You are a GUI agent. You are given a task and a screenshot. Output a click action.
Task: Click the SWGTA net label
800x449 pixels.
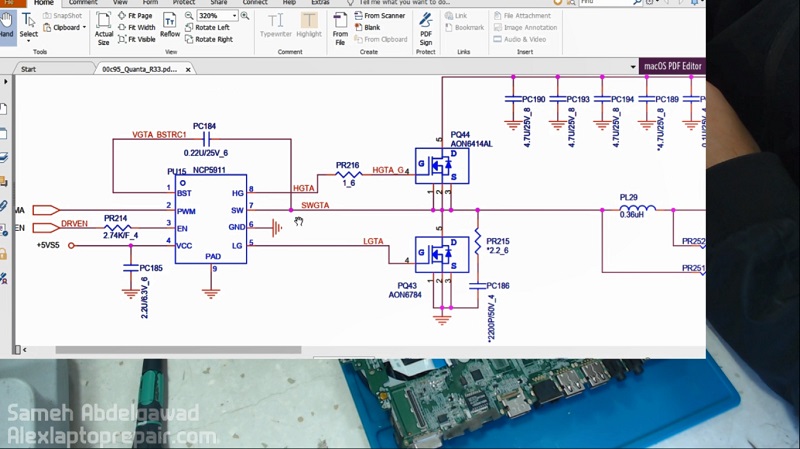[x=315, y=205]
